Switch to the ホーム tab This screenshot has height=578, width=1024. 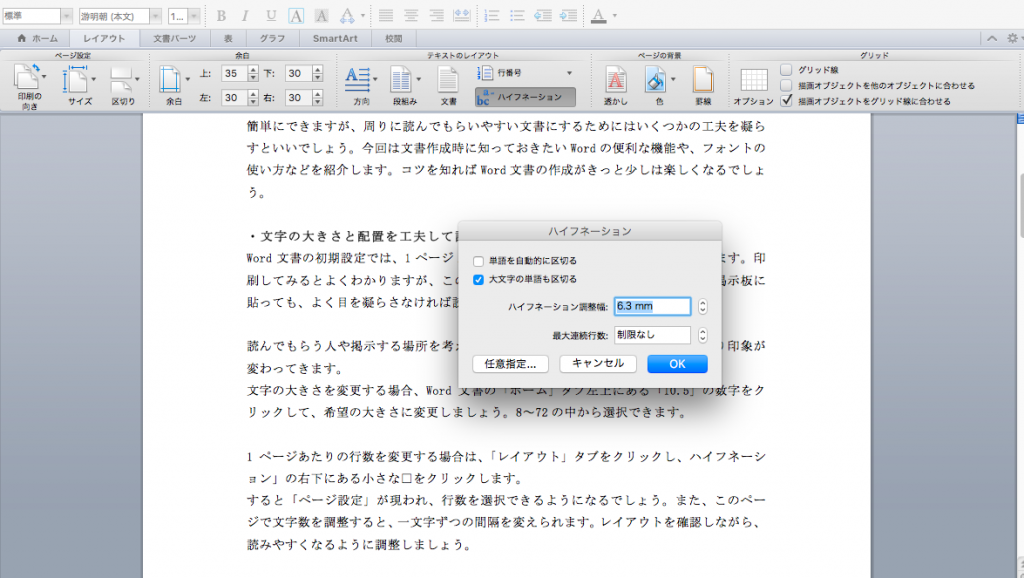(x=37, y=39)
